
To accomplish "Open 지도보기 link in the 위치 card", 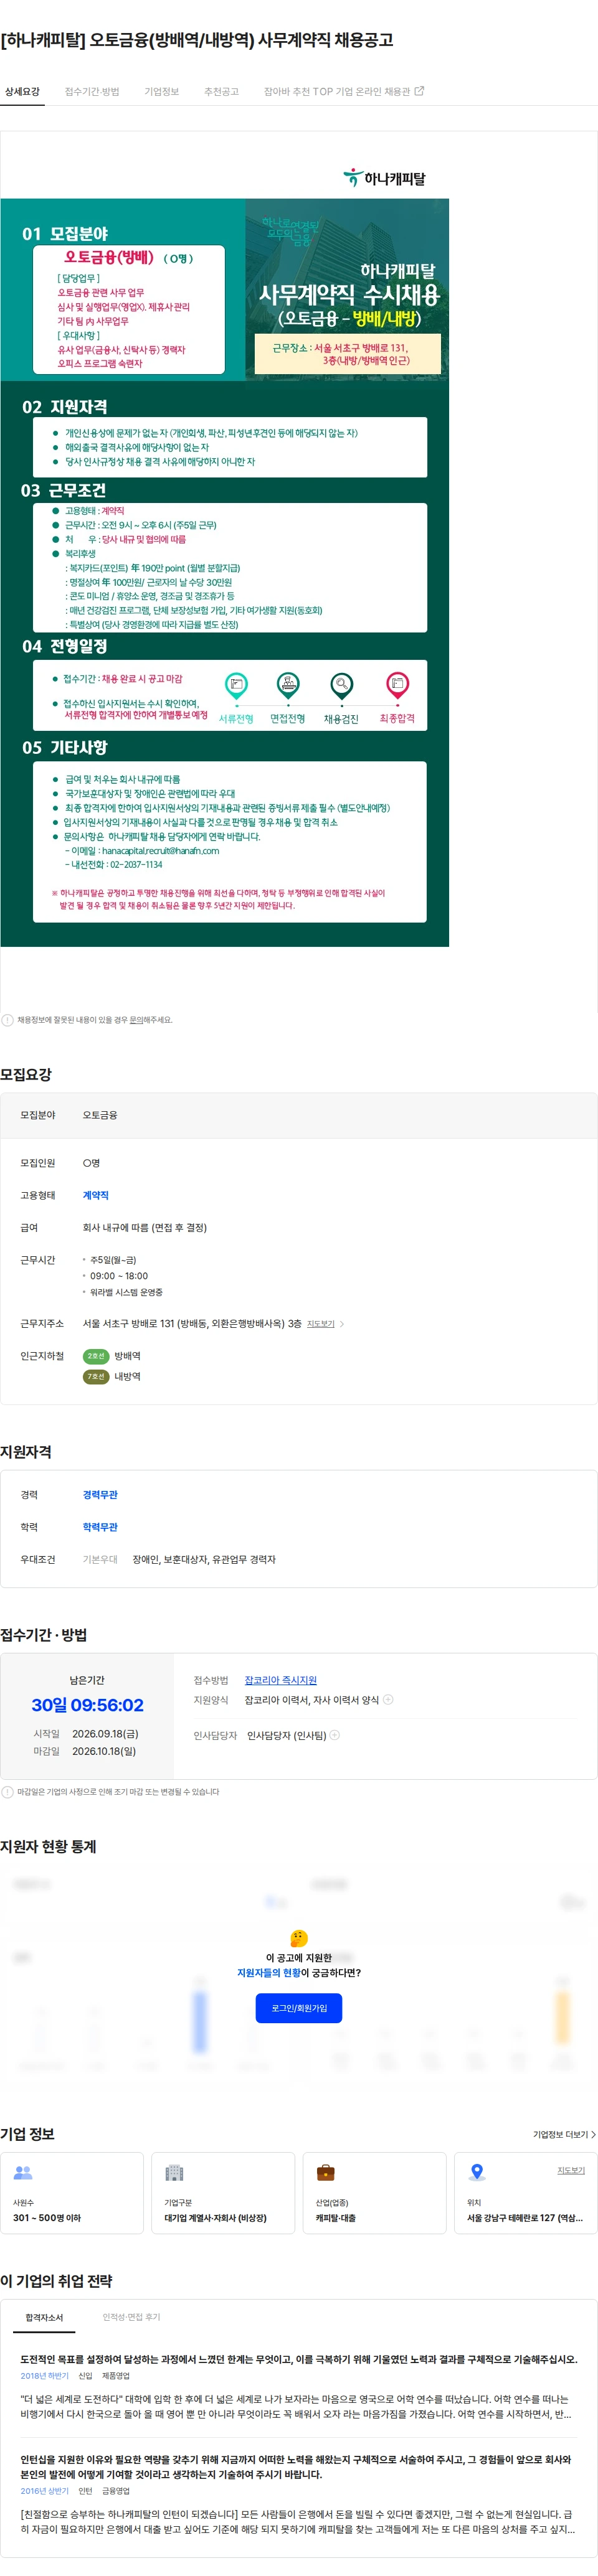I will tap(571, 2170).
